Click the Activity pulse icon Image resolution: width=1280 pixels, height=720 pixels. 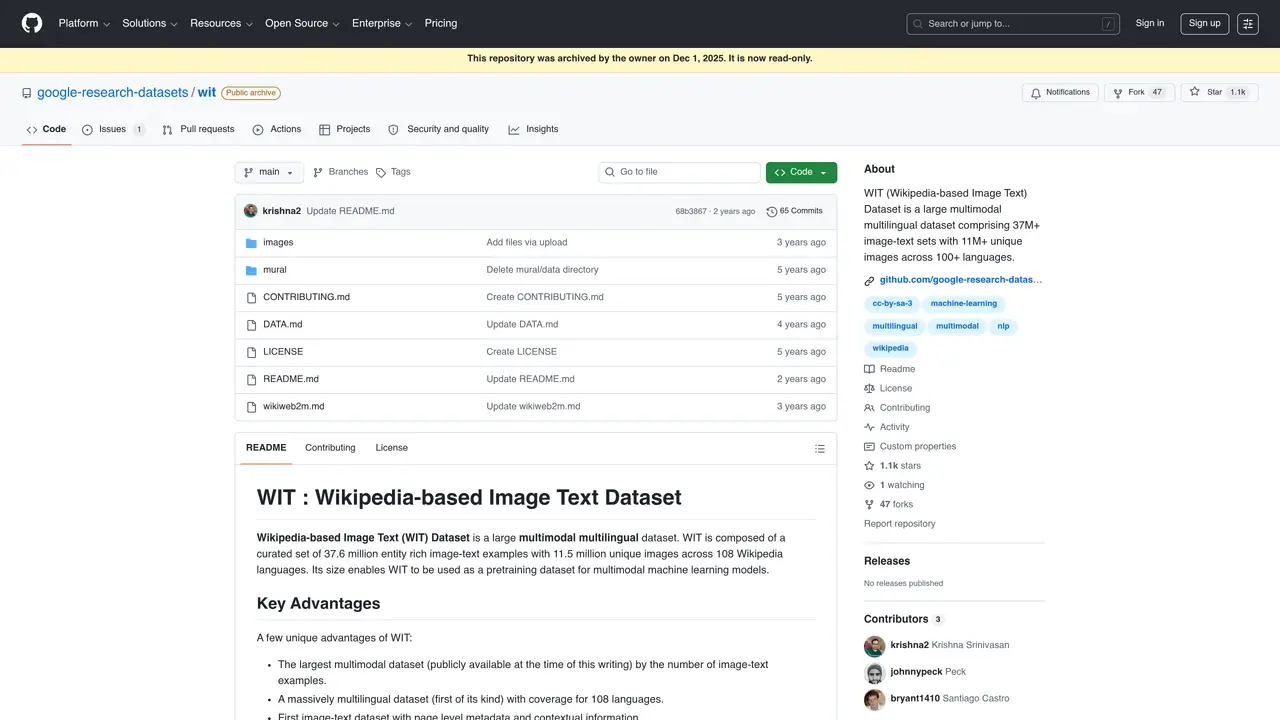coord(869,427)
